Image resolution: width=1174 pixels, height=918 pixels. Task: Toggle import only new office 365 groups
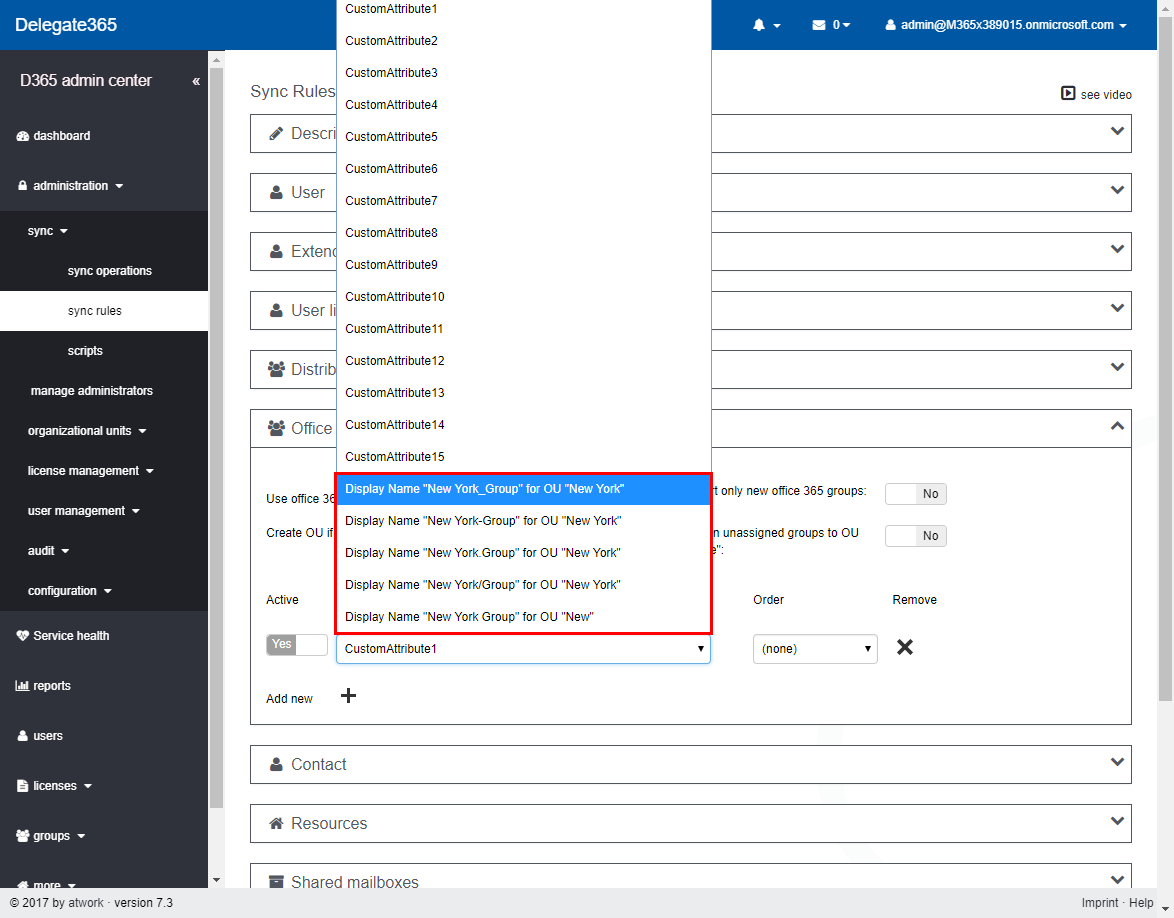pyautogui.click(x=915, y=494)
